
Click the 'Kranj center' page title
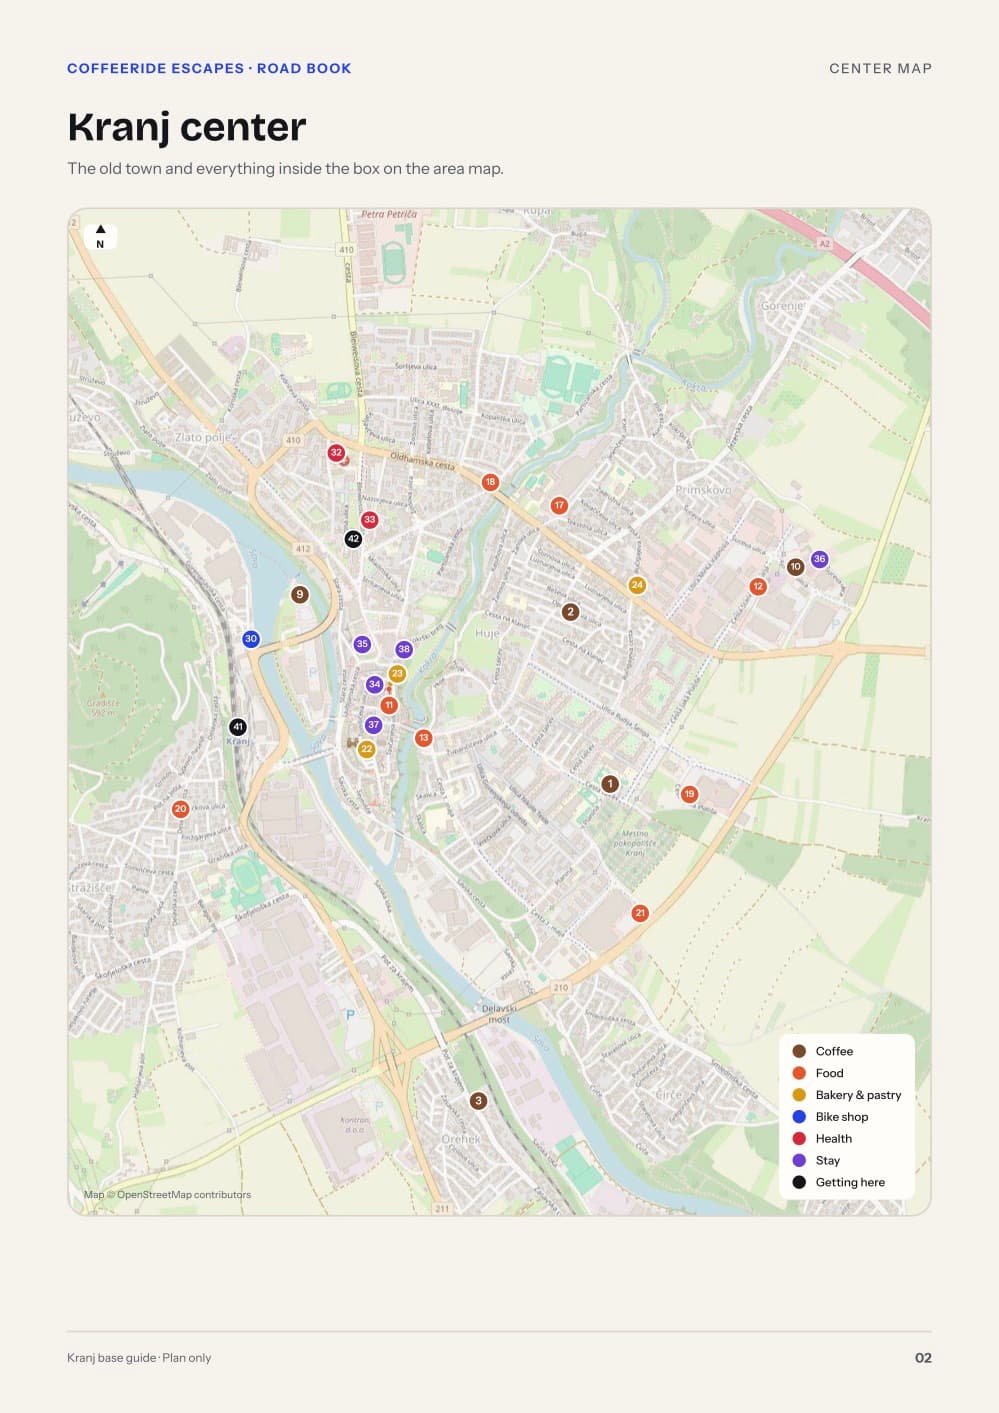point(187,127)
